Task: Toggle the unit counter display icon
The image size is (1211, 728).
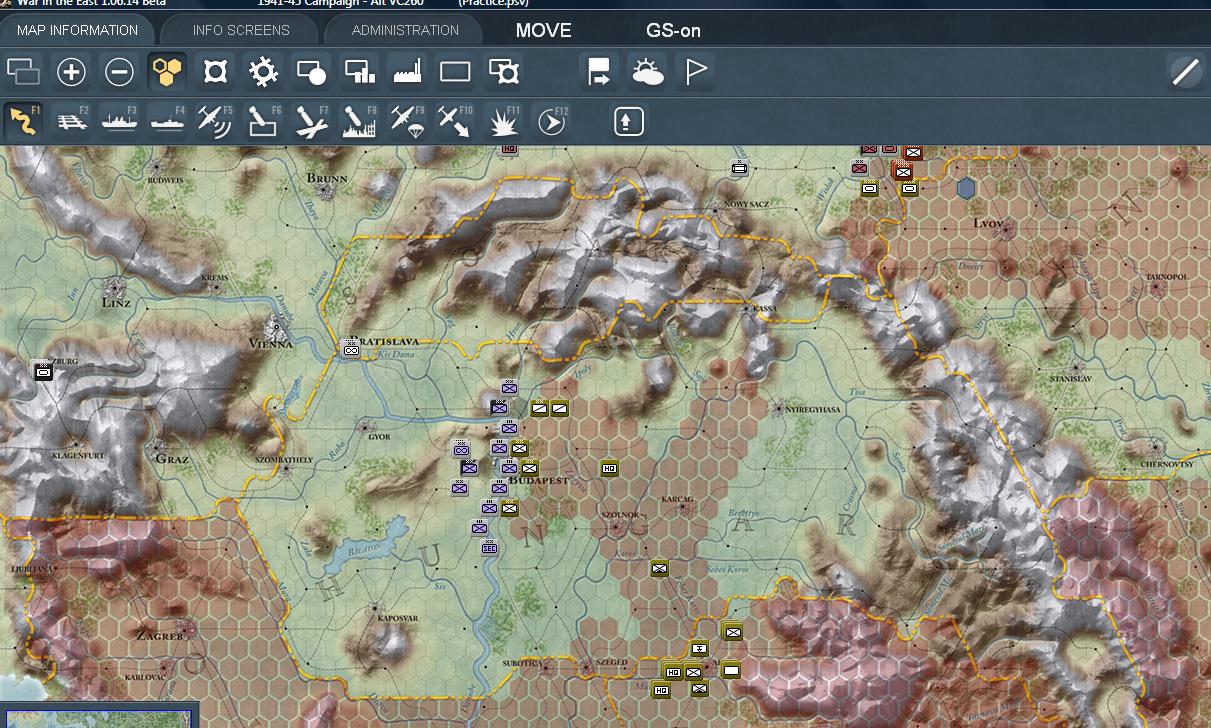Action: (x=311, y=71)
